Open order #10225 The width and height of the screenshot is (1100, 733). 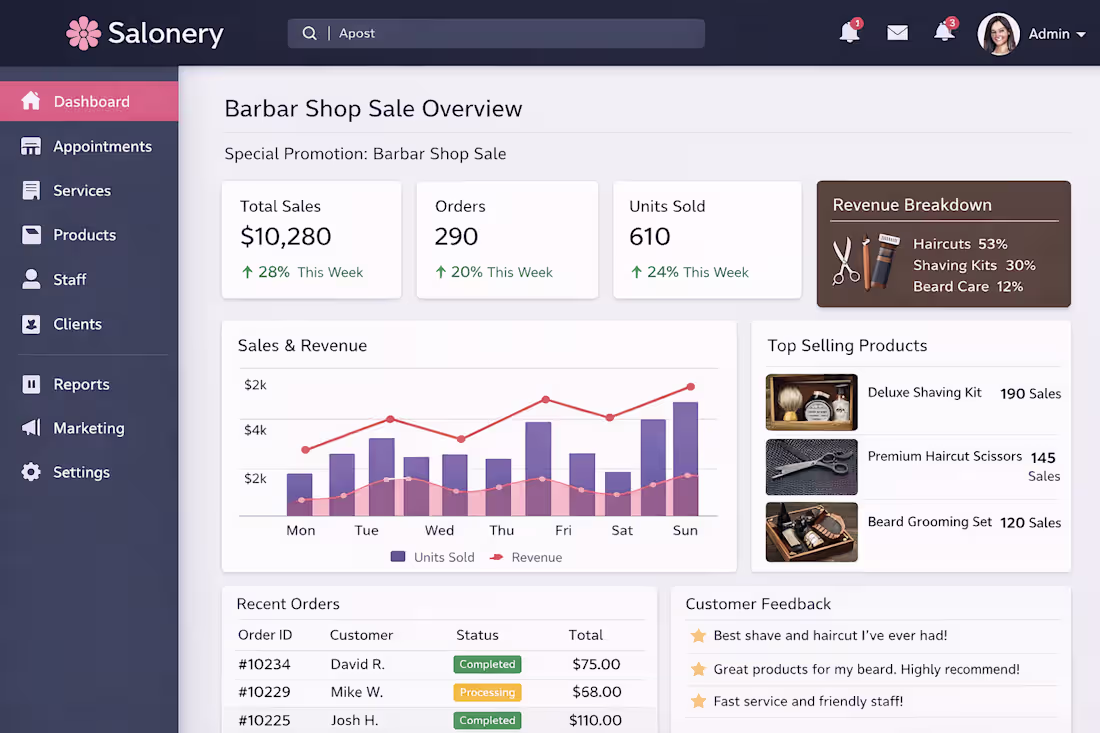tap(264, 720)
